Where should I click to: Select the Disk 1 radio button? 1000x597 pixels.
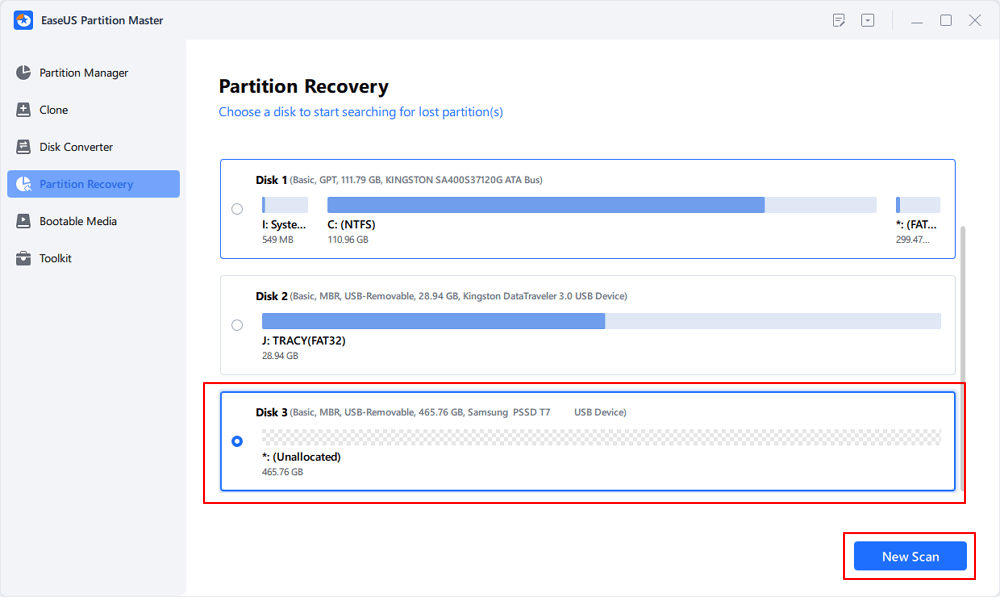237,209
